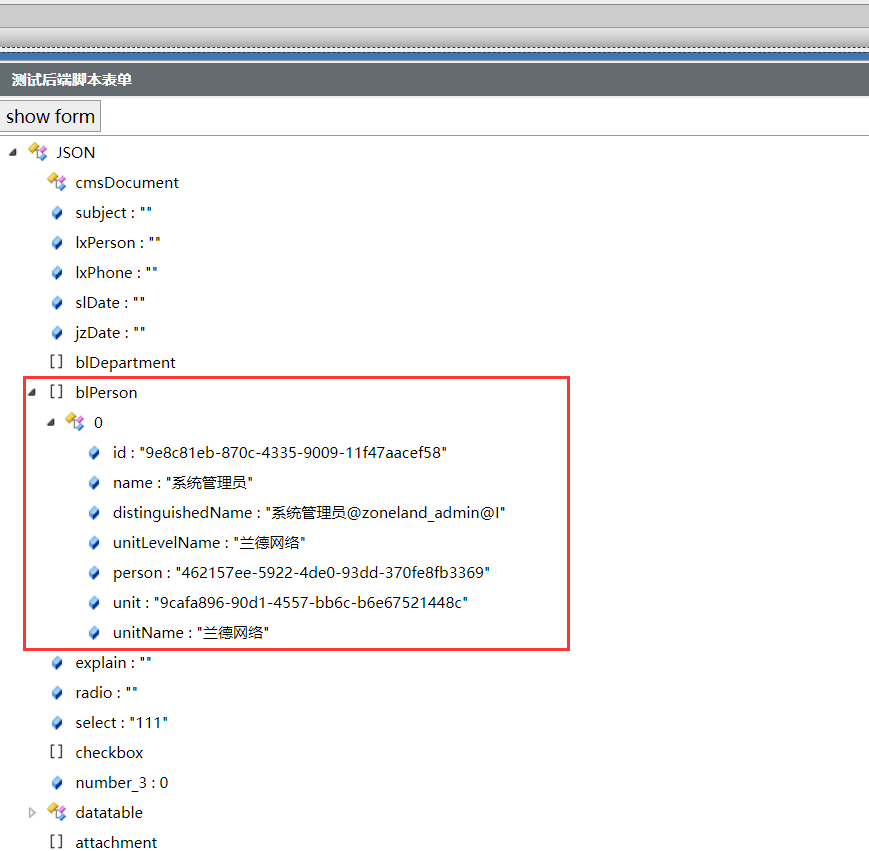Select the jzDate : "" row
This screenshot has width=869, height=851.
tap(110, 332)
